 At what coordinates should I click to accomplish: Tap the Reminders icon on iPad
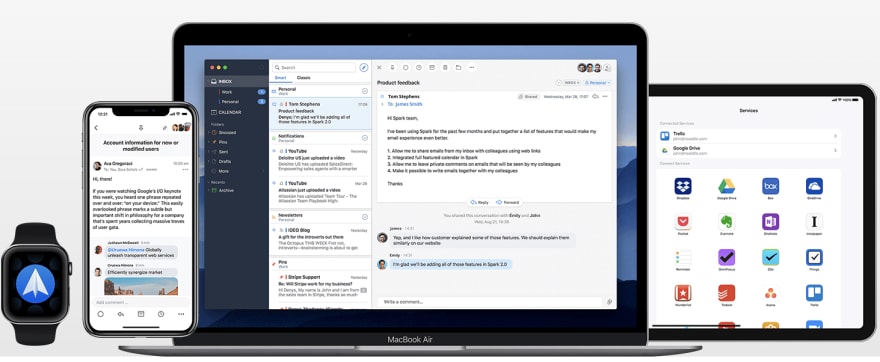pyautogui.click(x=682, y=258)
